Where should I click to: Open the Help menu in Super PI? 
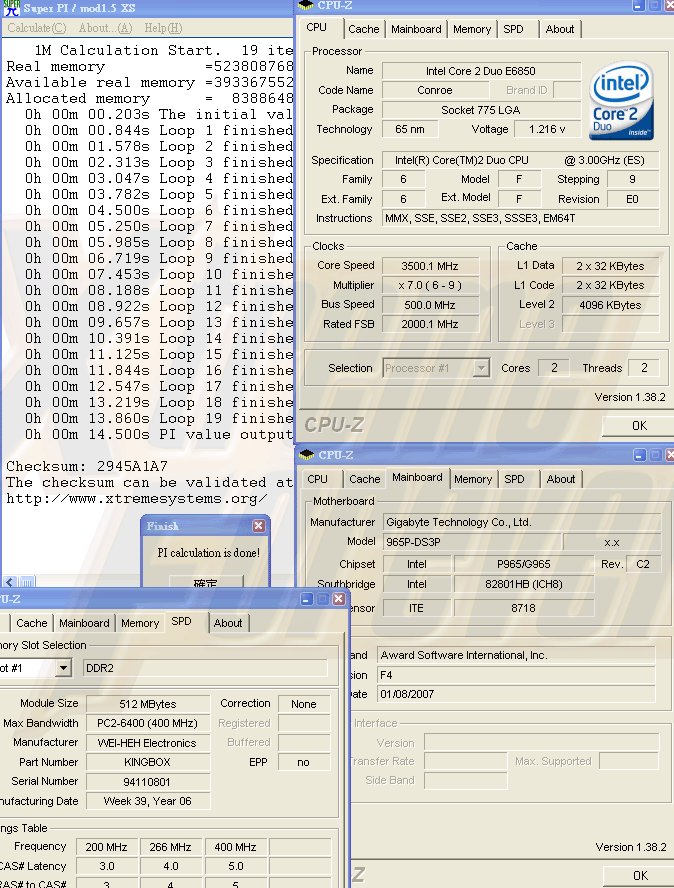163,28
